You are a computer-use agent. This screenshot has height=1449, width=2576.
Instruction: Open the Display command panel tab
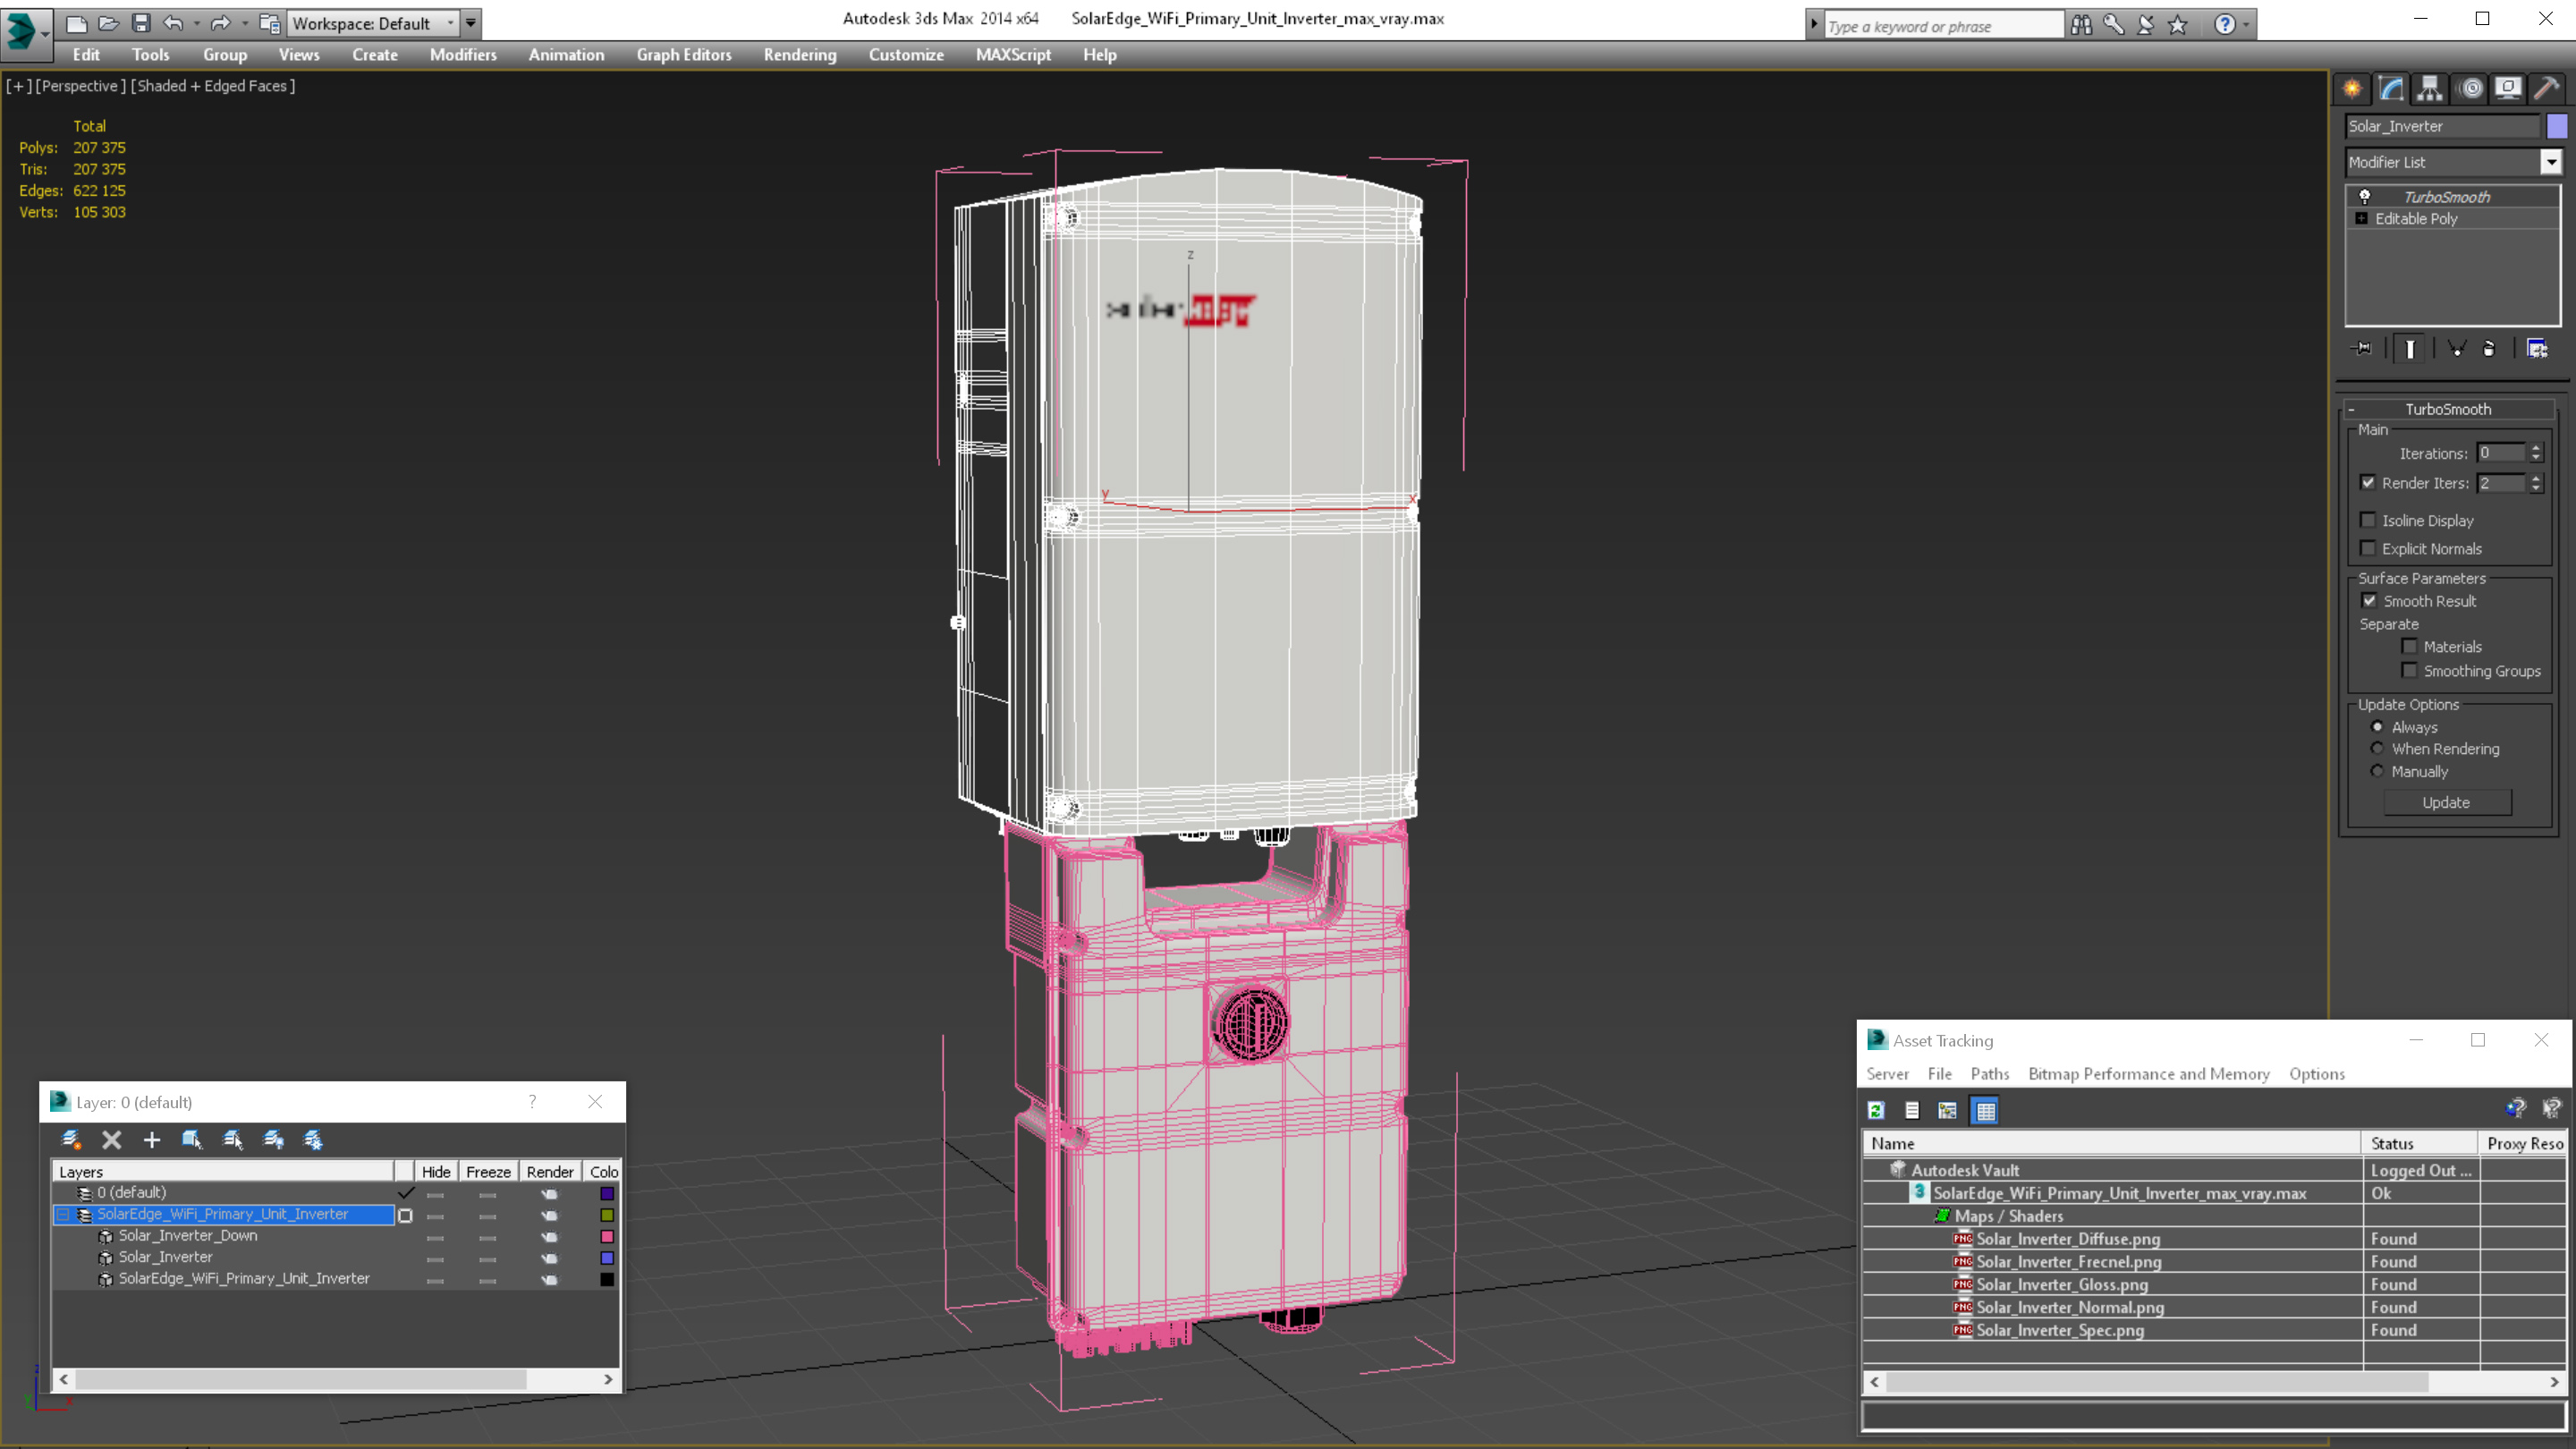tap(2507, 89)
